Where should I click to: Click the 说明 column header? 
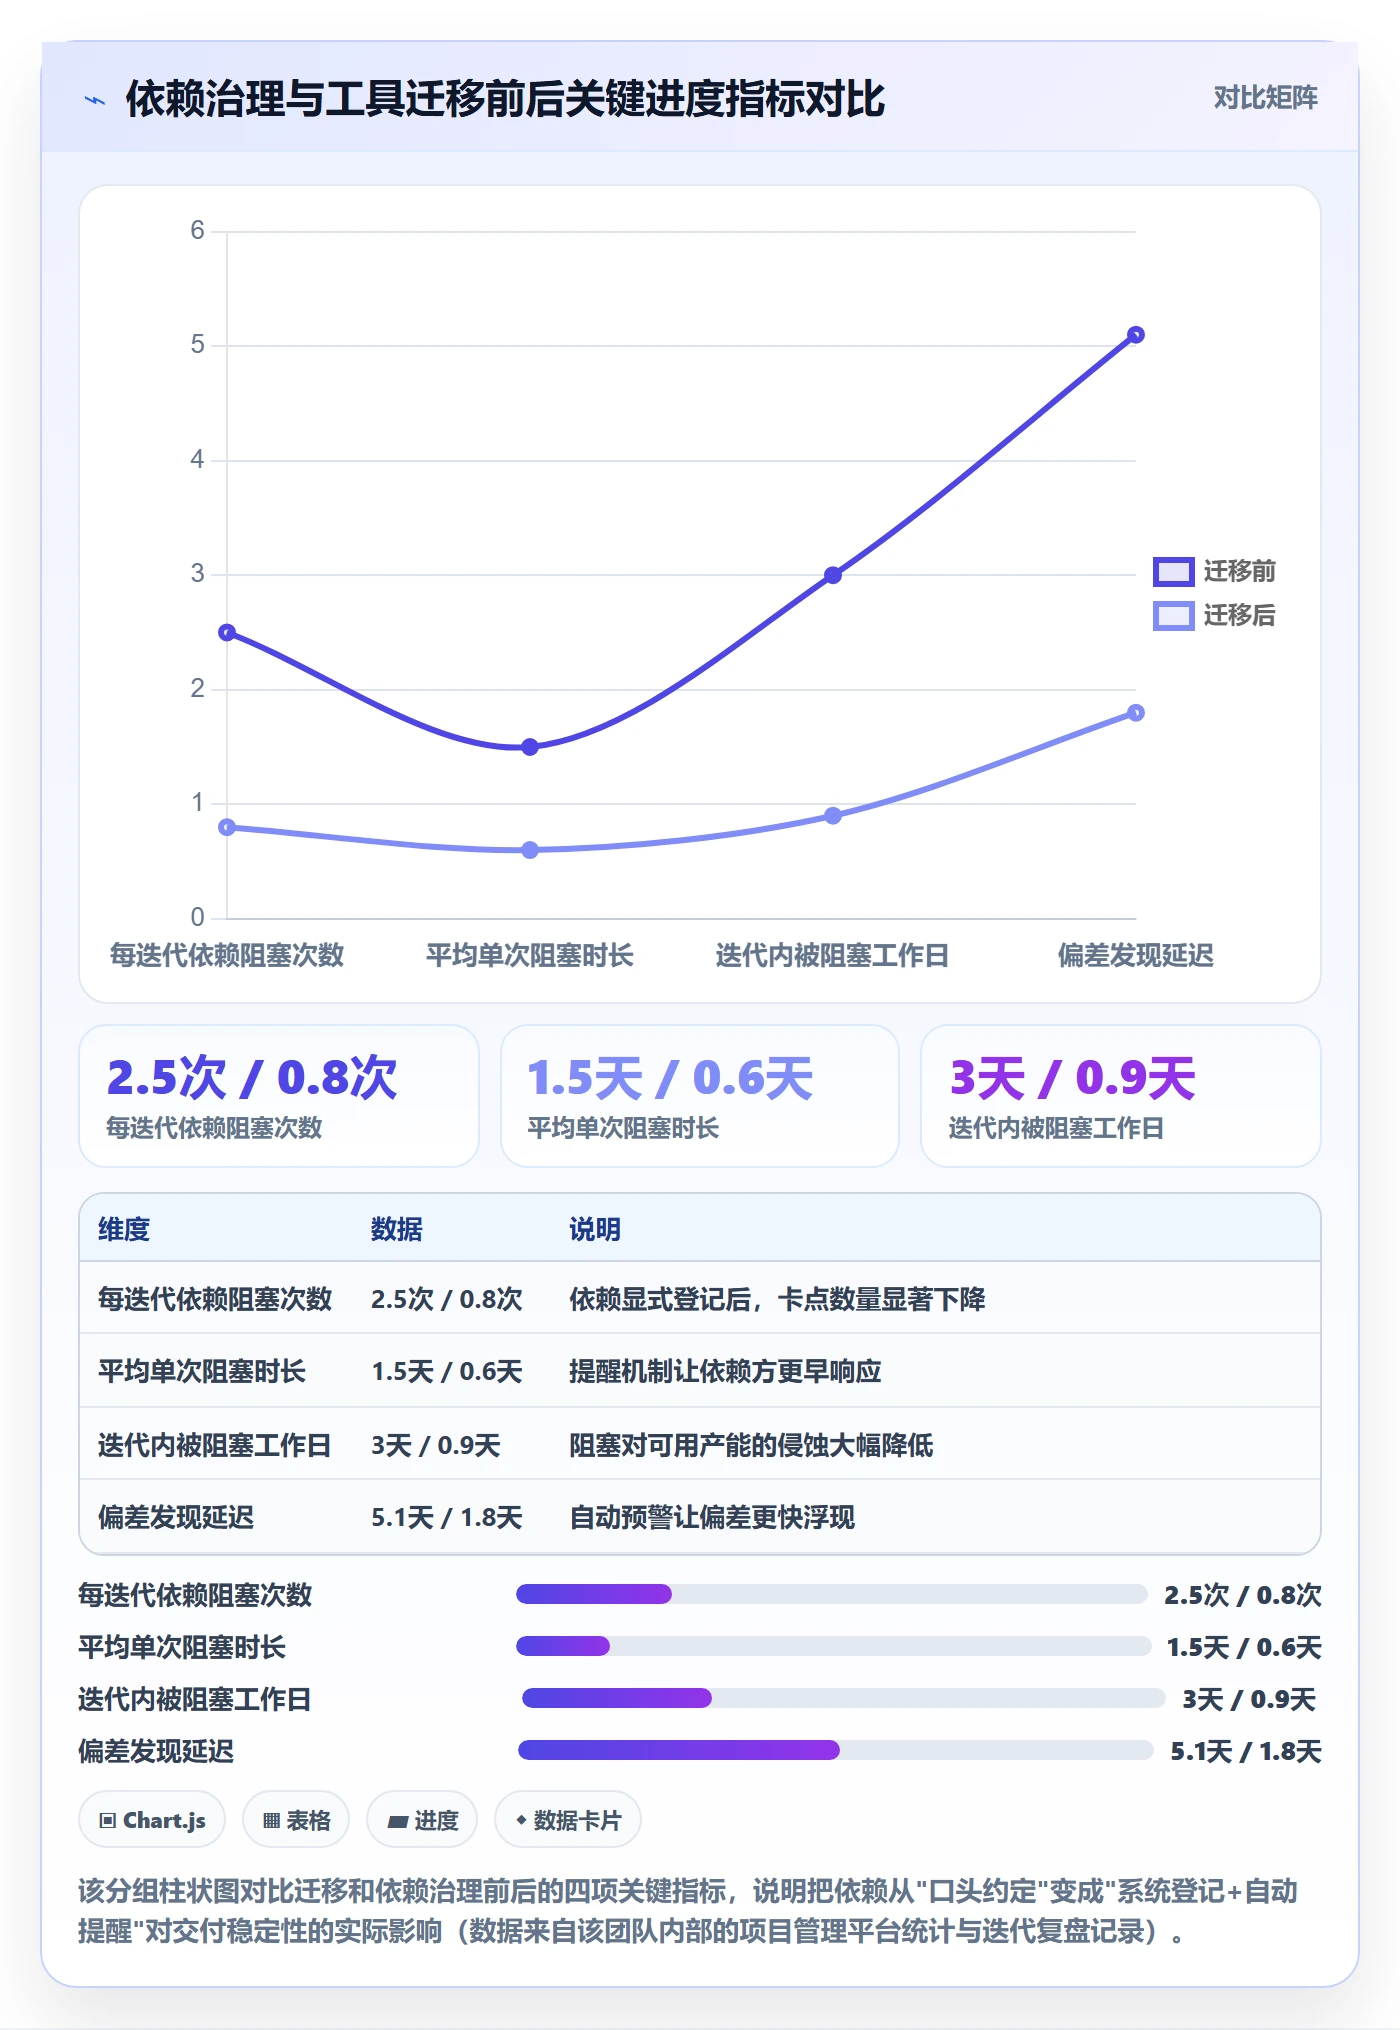point(595,1229)
